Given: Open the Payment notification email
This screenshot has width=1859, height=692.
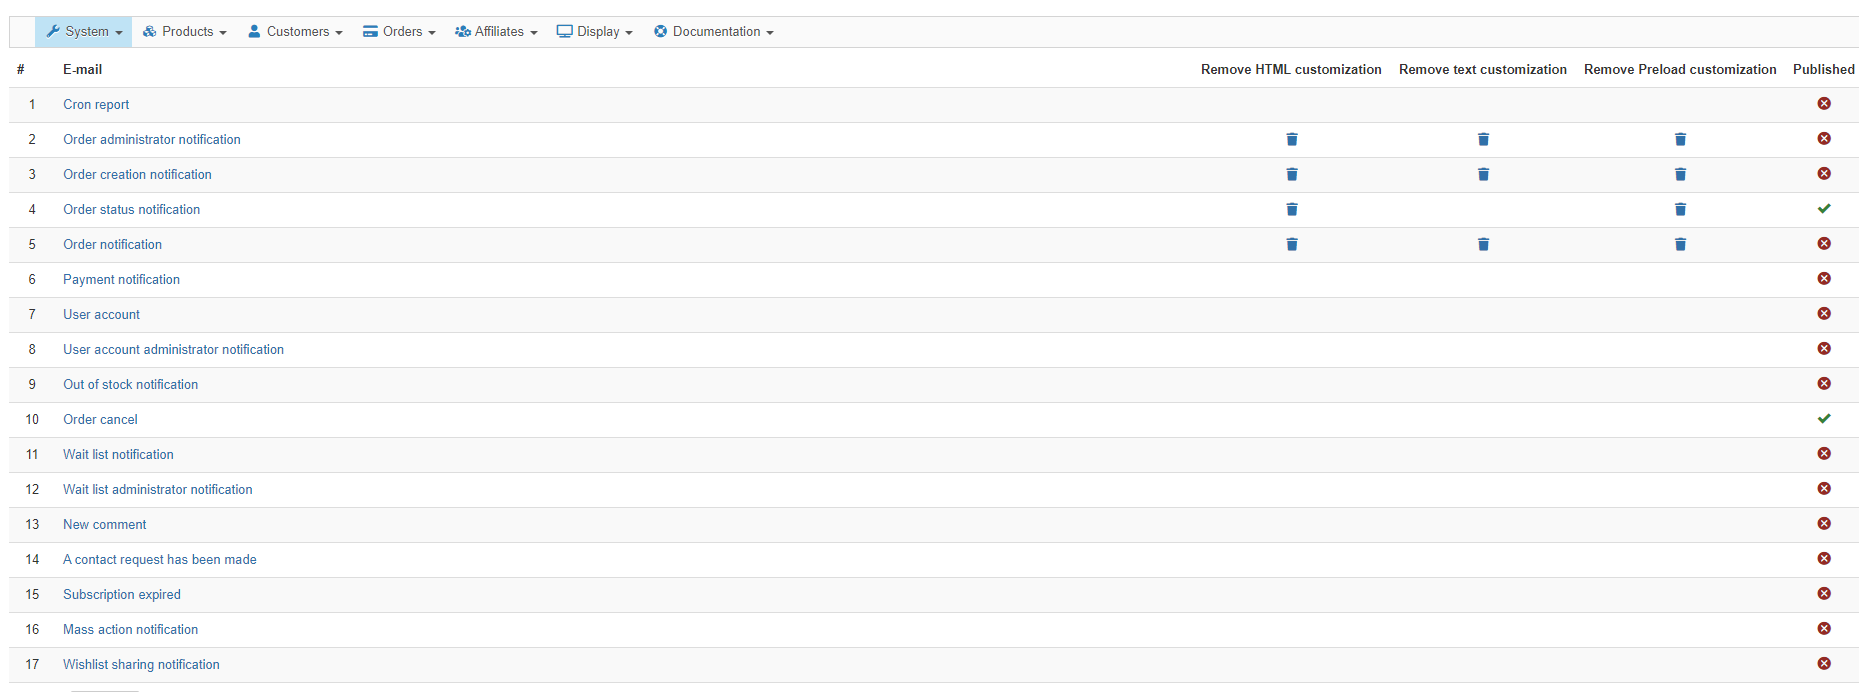Looking at the screenshot, I should (121, 280).
